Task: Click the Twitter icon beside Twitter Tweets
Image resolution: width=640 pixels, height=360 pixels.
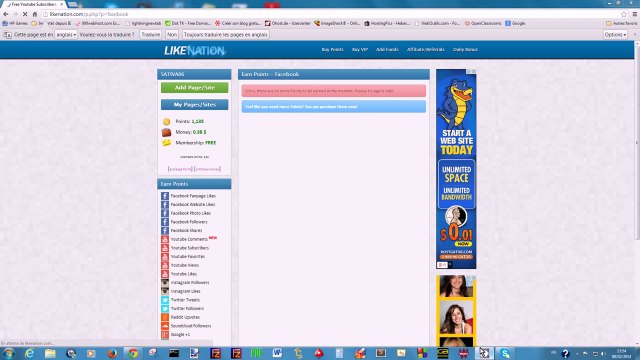Action: coord(164,300)
